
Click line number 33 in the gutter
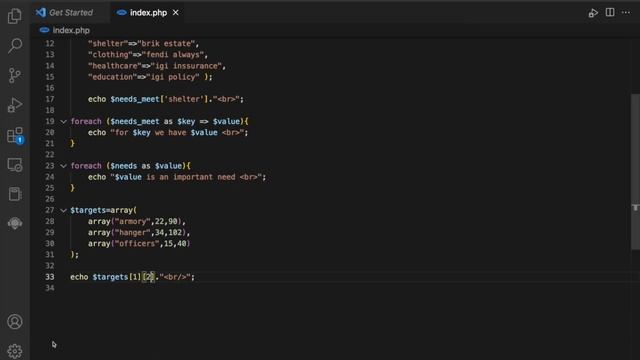tap(49, 277)
